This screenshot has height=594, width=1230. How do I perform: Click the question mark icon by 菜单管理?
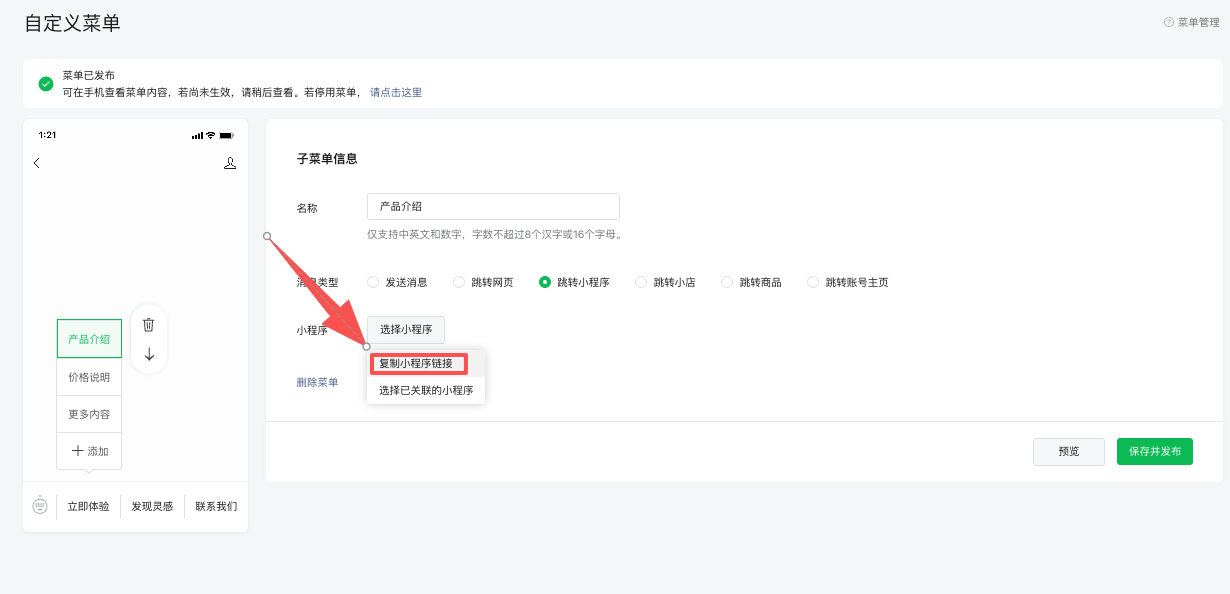click(x=1168, y=22)
